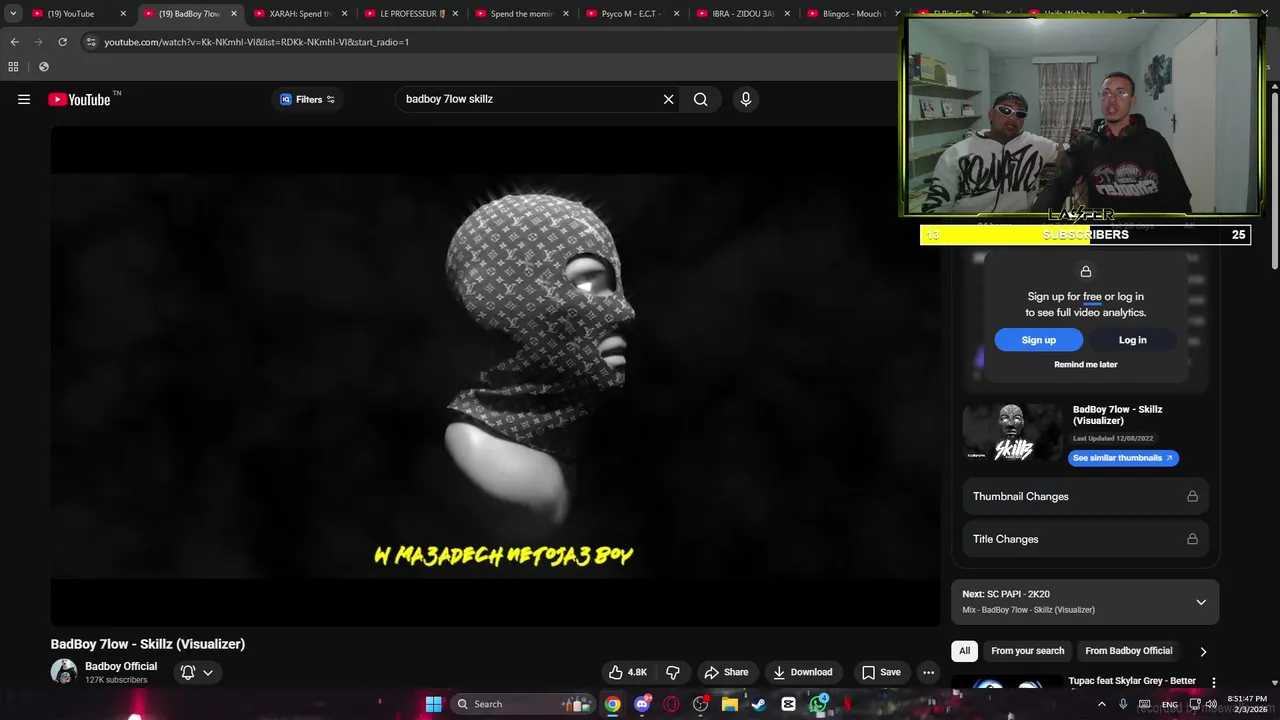The width and height of the screenshot is (1280, 720).
Task: Open the YouTube hamburger guide menu
Action: [x=24, y=99]
